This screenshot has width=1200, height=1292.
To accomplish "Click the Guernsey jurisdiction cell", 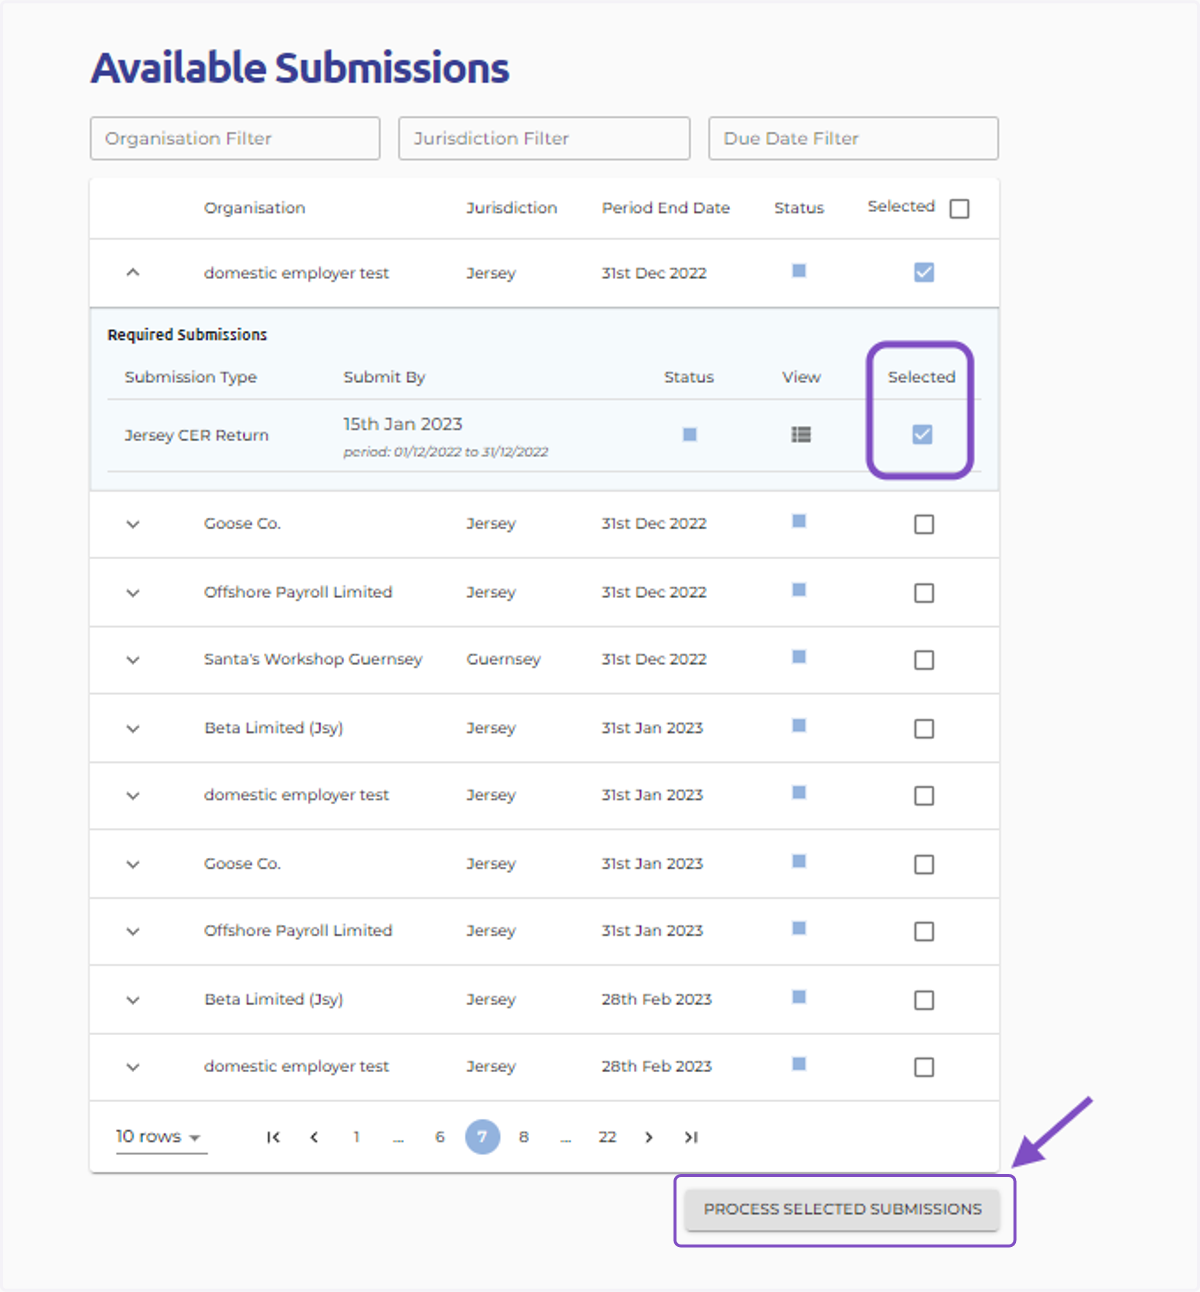I will pyautogui.click(x=504, y=659).
